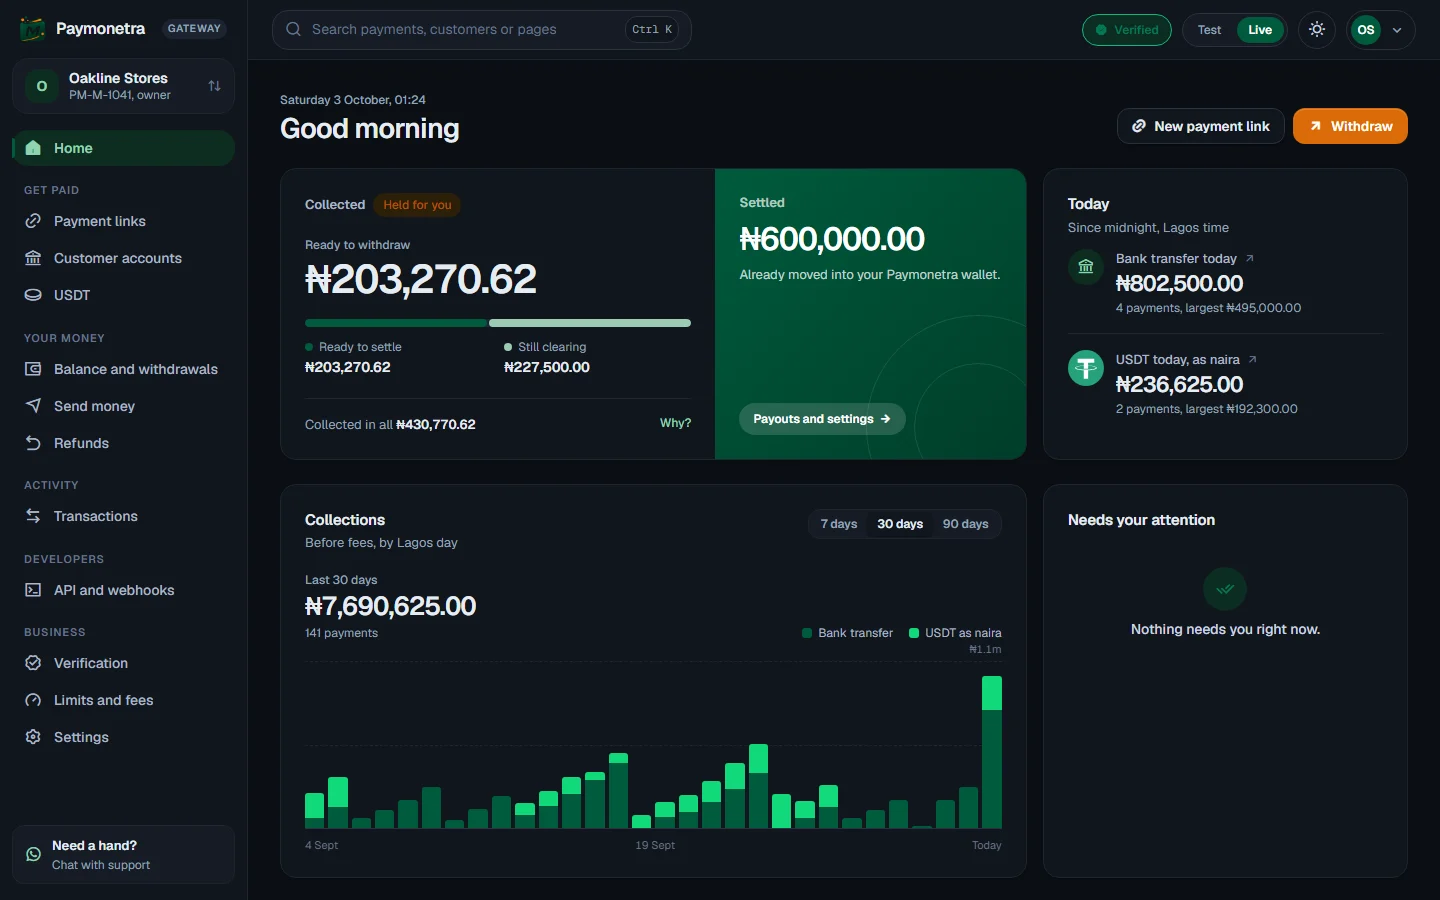Screen dimensions: 1440x900
Task: Open Payouts and settings
Action: tap(822, 419)
